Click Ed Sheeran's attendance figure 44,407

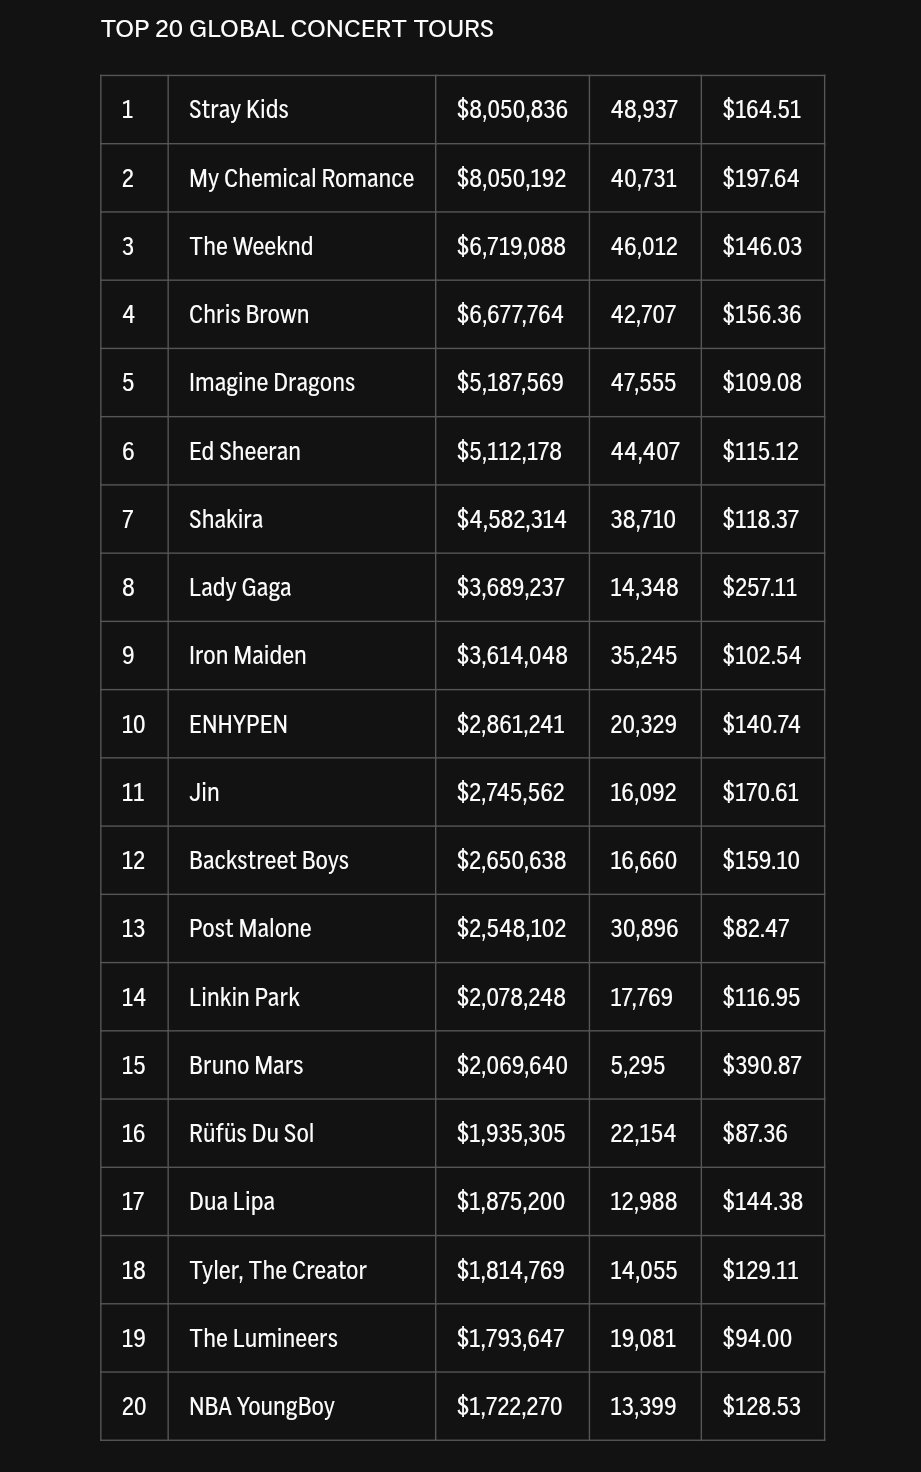point(644,451)
